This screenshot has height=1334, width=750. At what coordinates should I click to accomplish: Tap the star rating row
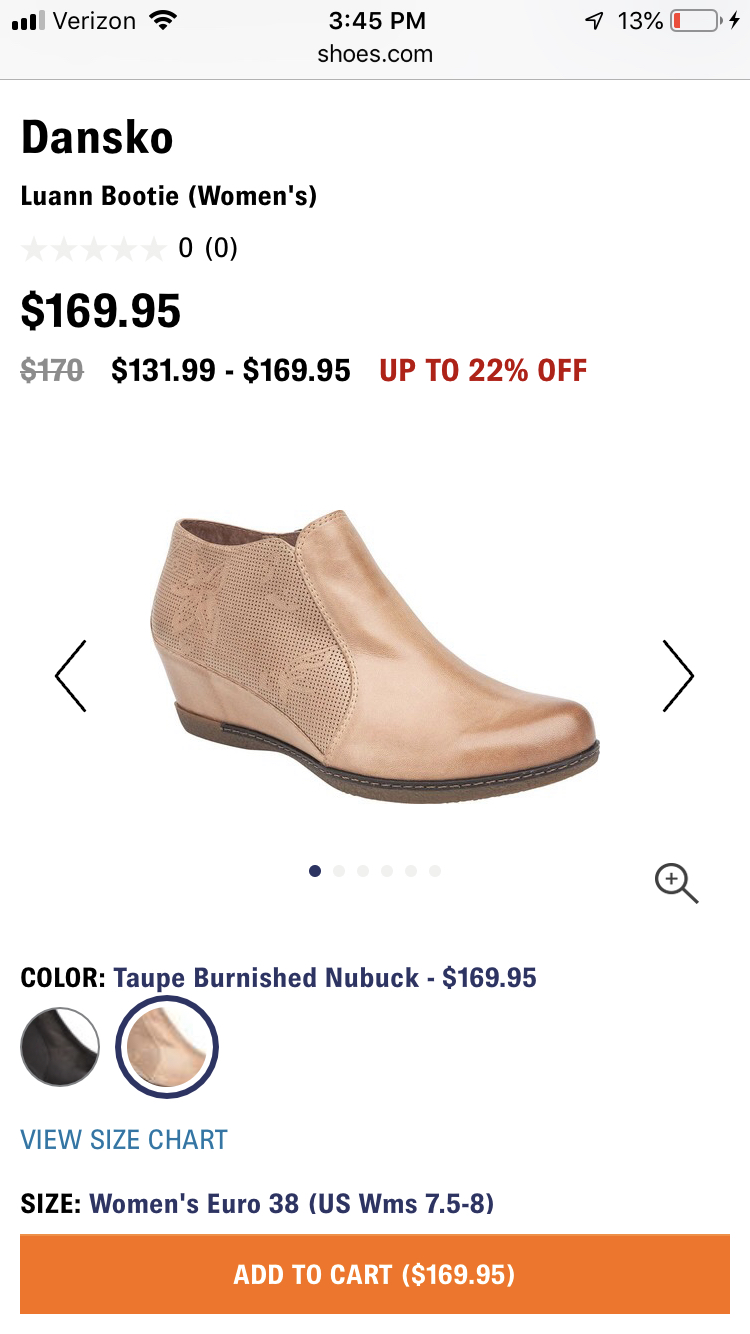coord(93,248)
